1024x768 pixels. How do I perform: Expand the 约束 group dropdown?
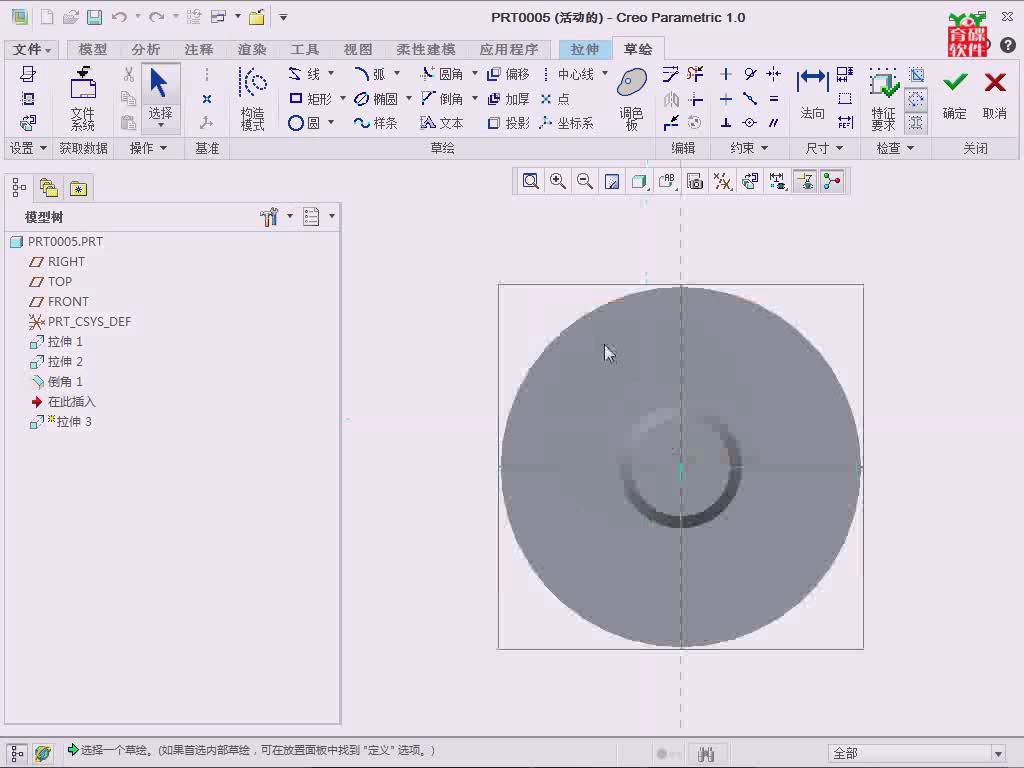pos(748,149)
